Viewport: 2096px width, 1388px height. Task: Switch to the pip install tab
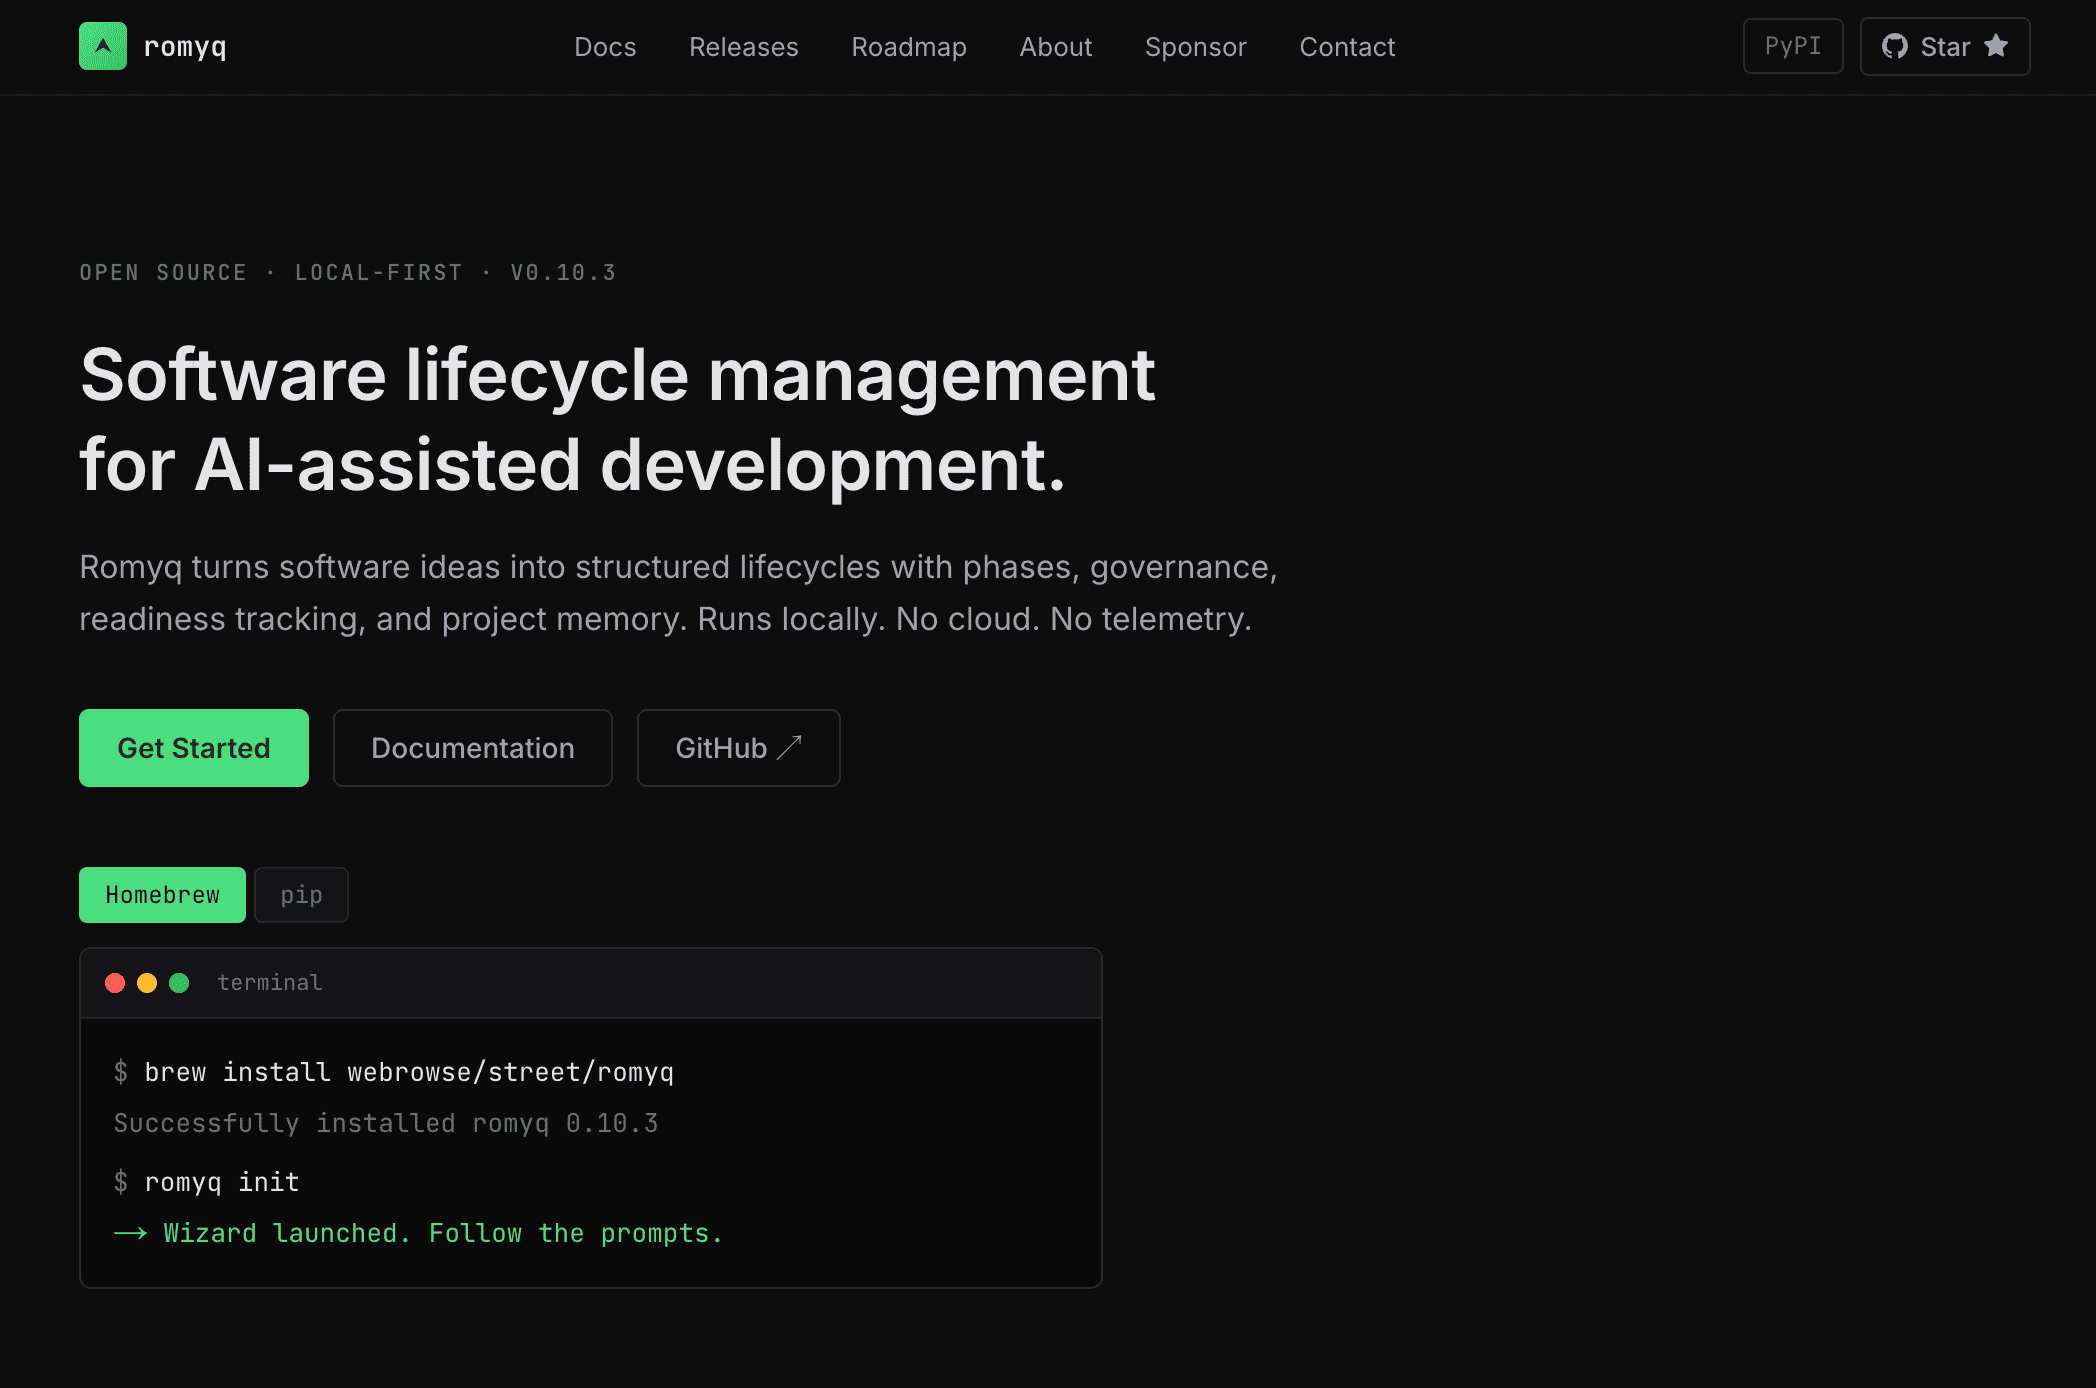click(301, 895)
